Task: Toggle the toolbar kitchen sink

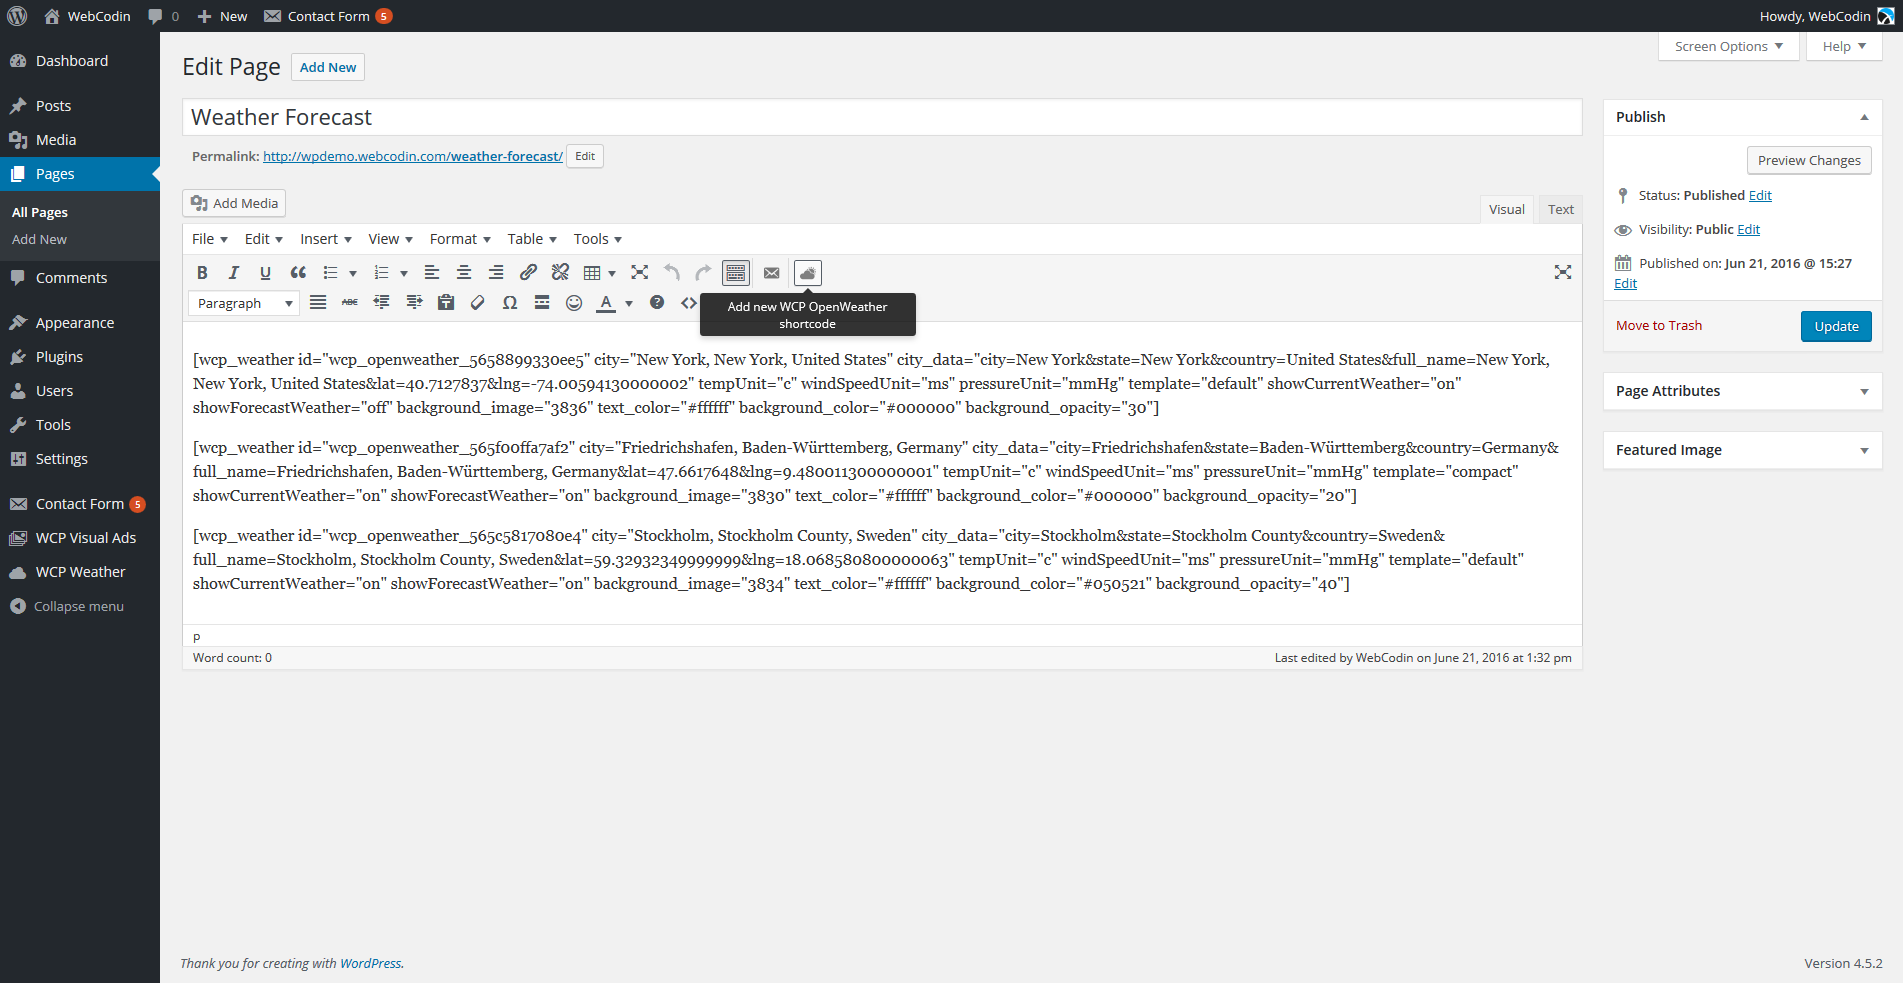Action: 736,273
